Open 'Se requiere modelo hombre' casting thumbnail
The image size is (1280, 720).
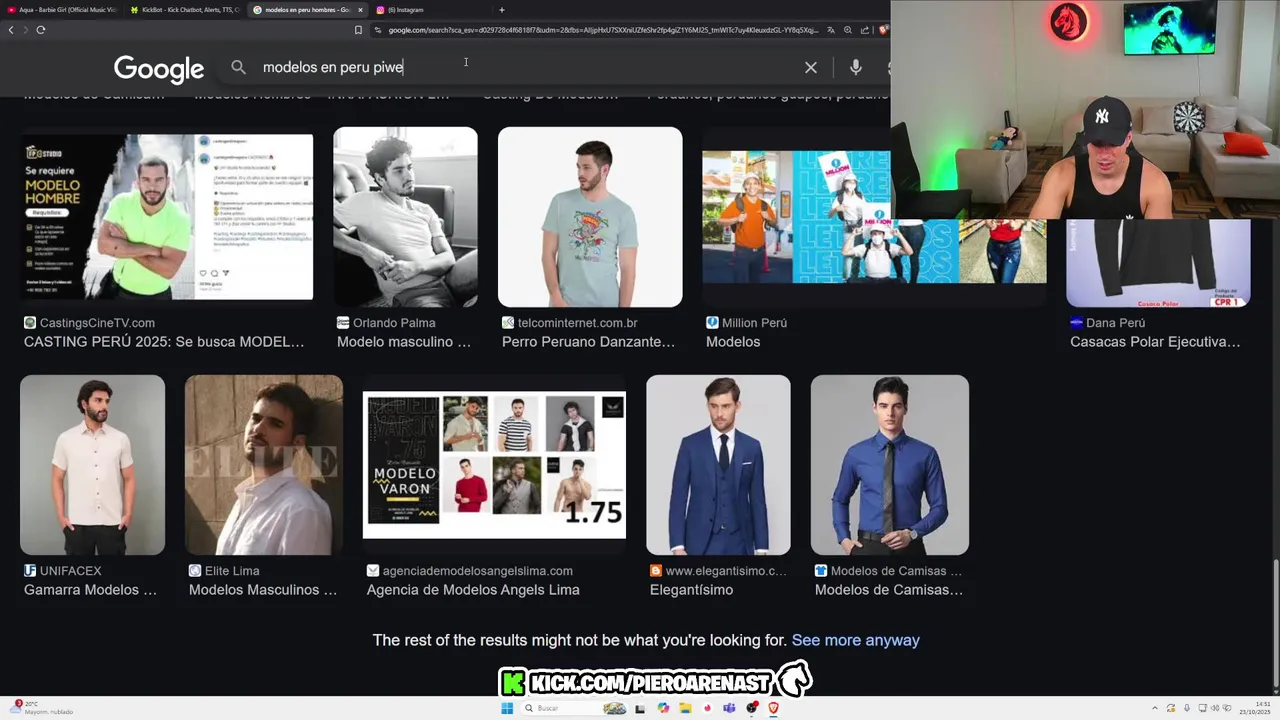(166, 217)
